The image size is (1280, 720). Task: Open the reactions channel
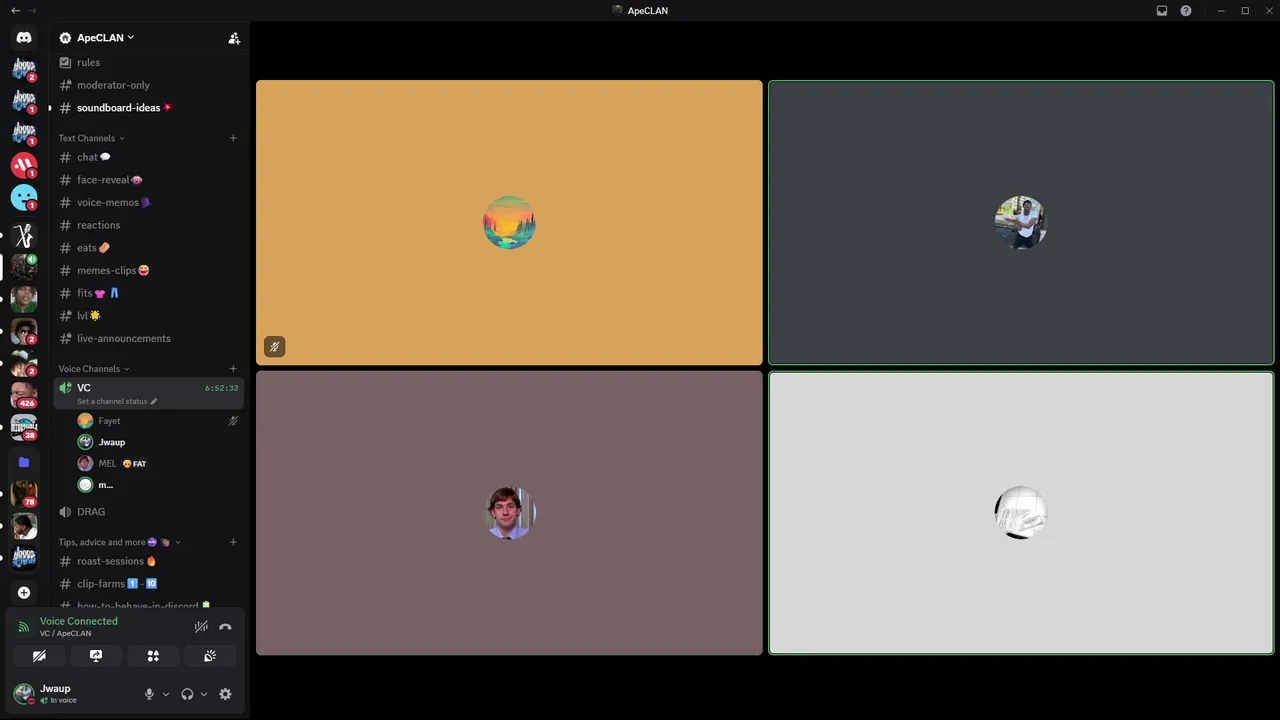click(x=148, y=225)
